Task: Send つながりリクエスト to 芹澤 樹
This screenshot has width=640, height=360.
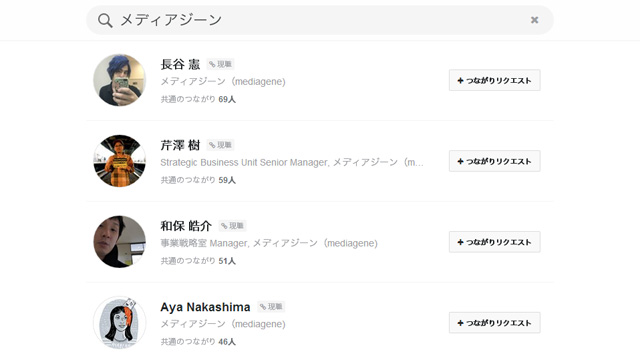Action: tap(495, 161)
